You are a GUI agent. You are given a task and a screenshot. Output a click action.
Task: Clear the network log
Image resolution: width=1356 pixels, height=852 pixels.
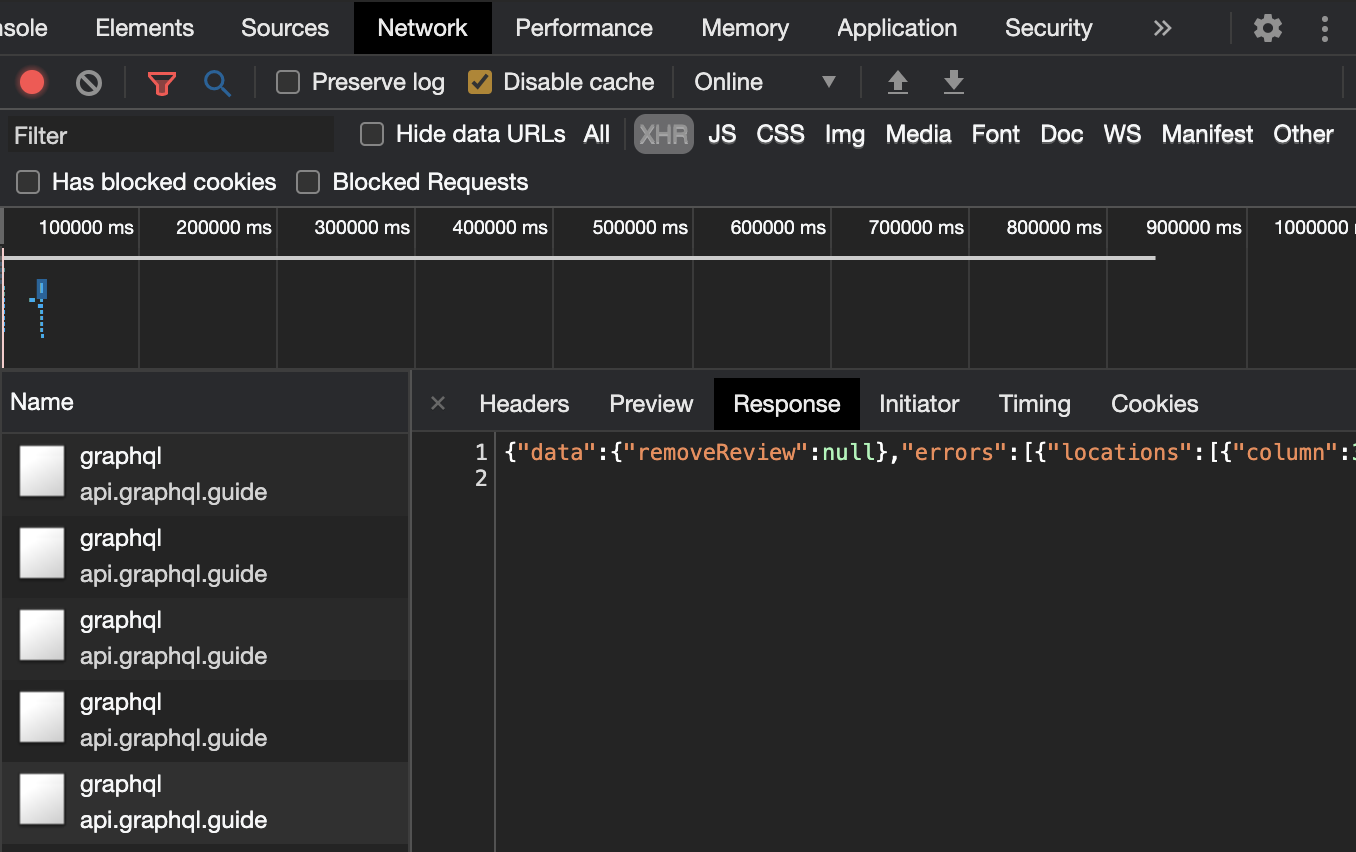pyautogui.click(x=89, y=82)
